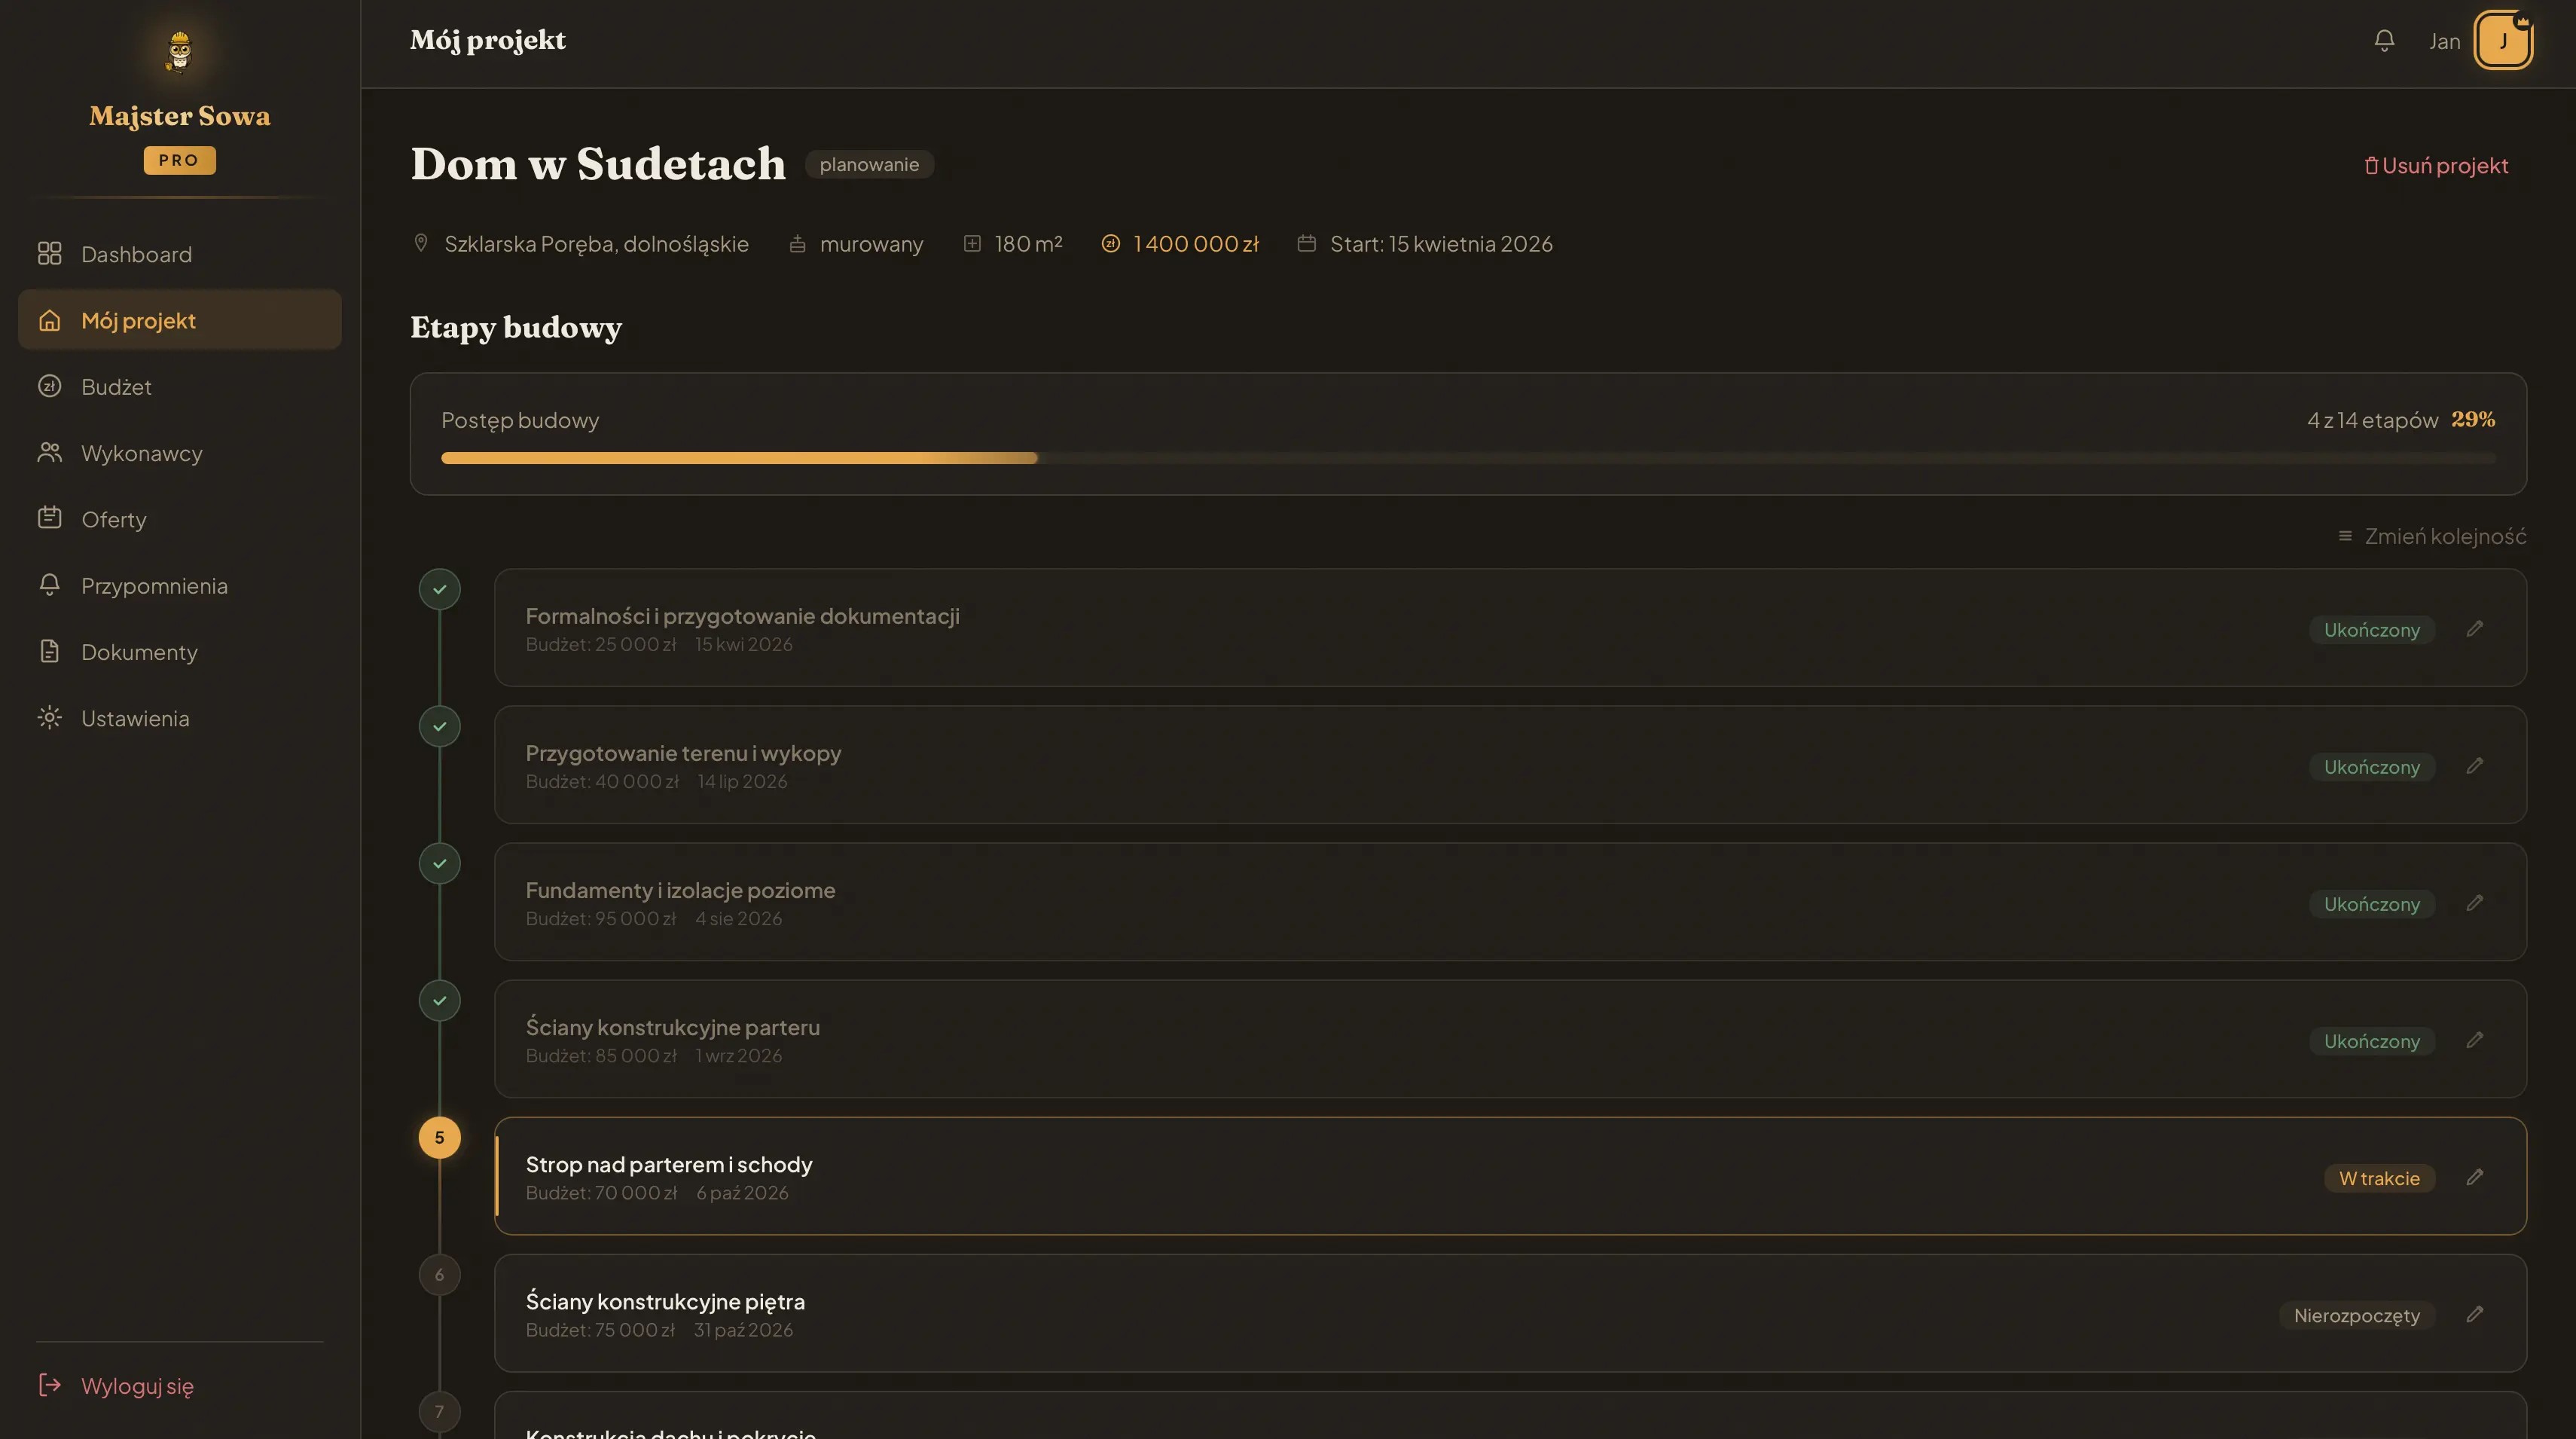
Task: Select Mój projekt in the sidebar
Action: pos(180,320)
